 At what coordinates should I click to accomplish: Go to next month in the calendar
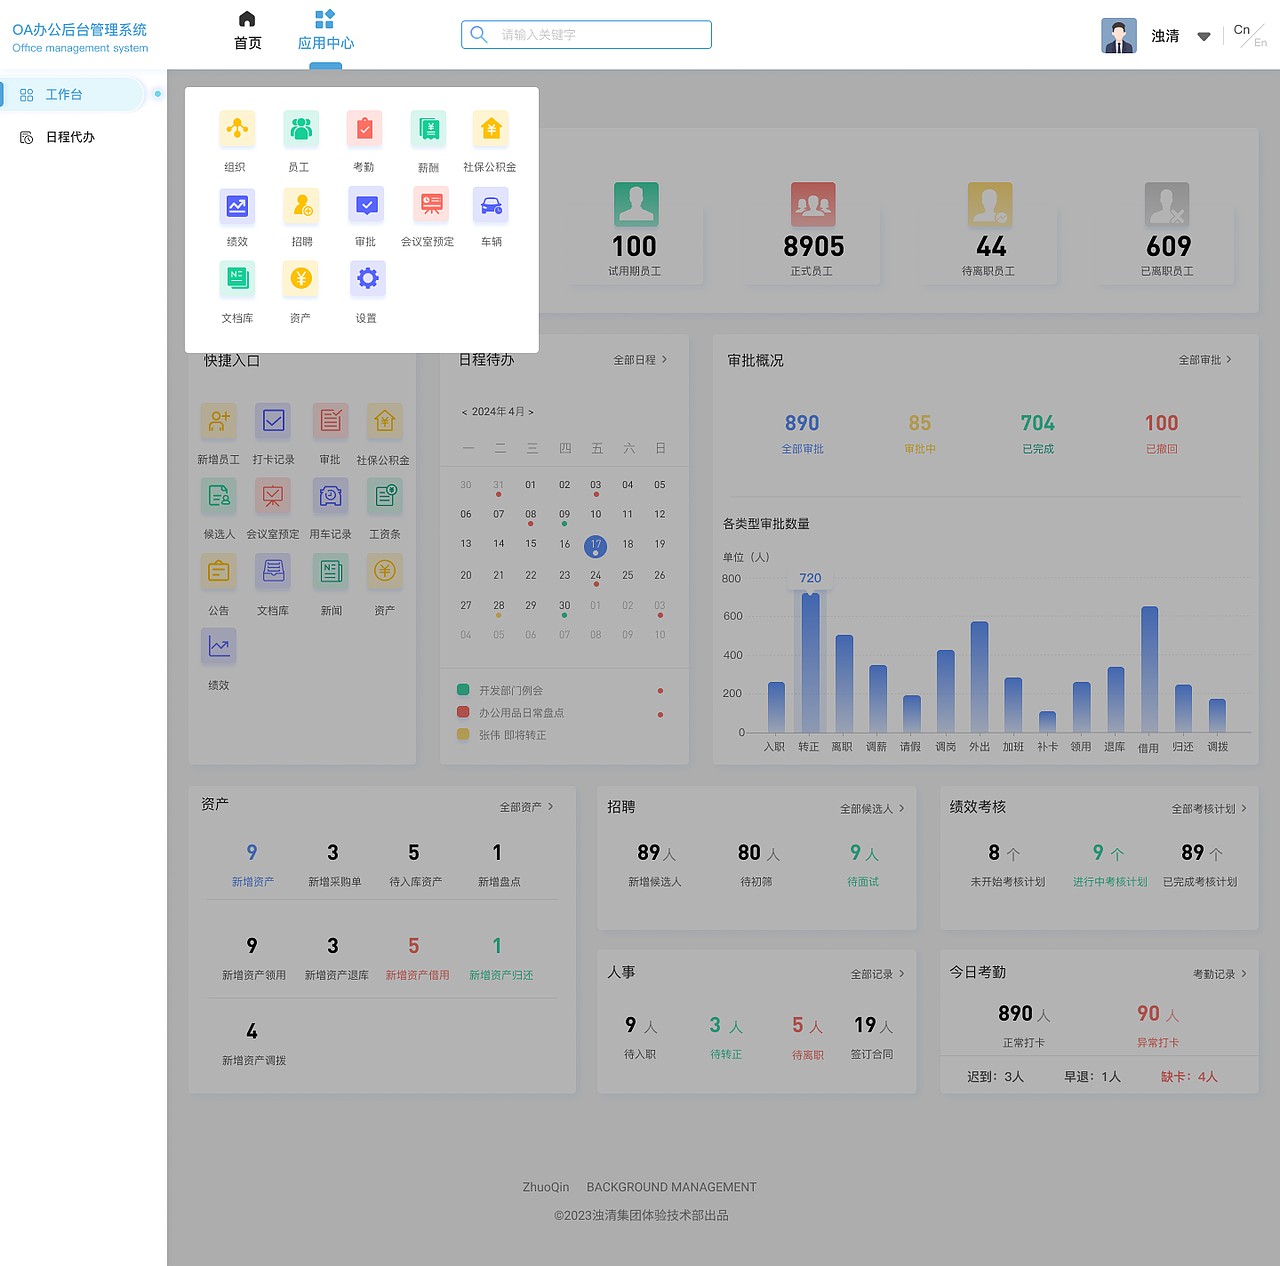coord(531,412)
